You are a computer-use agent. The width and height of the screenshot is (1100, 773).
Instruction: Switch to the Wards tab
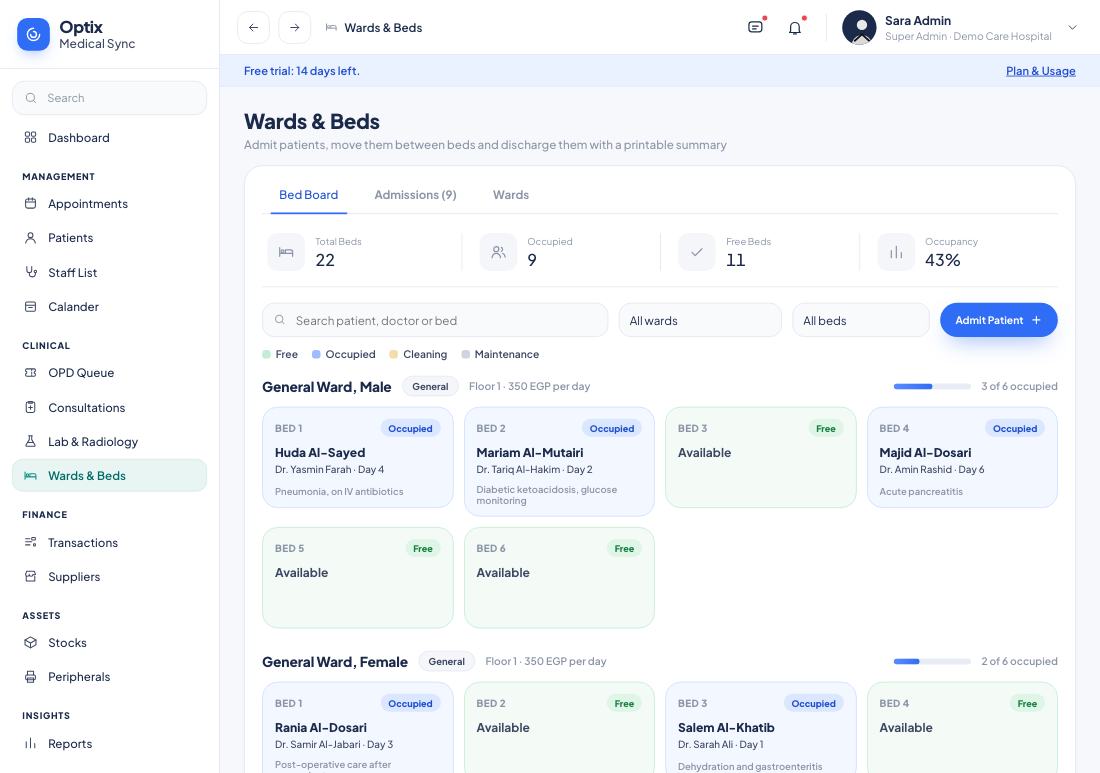511,195
